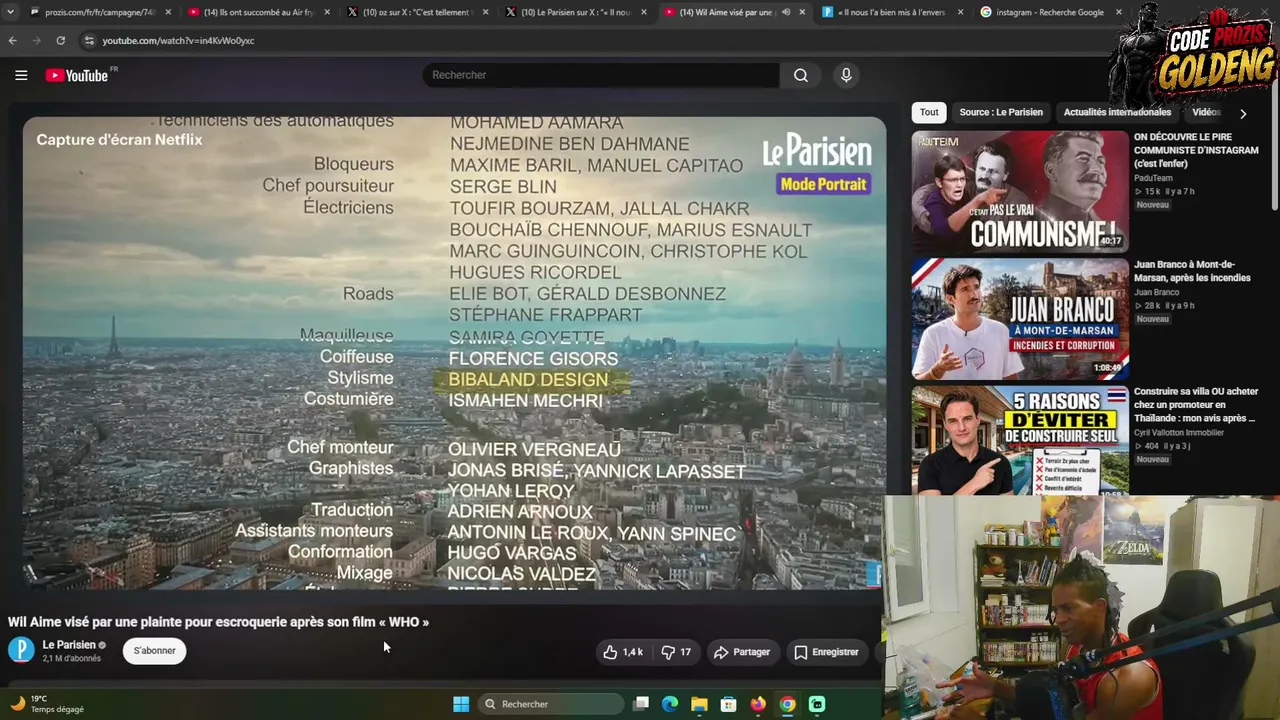Open File Explorer from the taskbar

point(699,704)
